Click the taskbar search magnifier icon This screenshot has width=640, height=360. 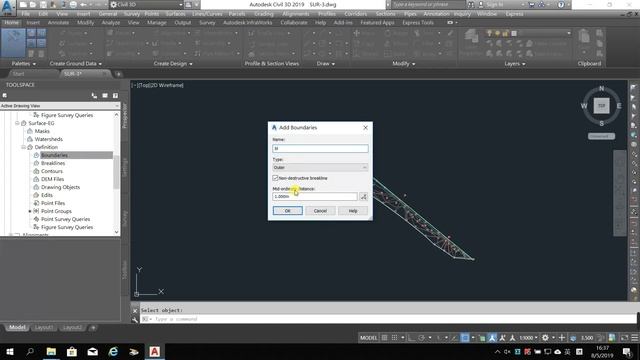[30, 351]
